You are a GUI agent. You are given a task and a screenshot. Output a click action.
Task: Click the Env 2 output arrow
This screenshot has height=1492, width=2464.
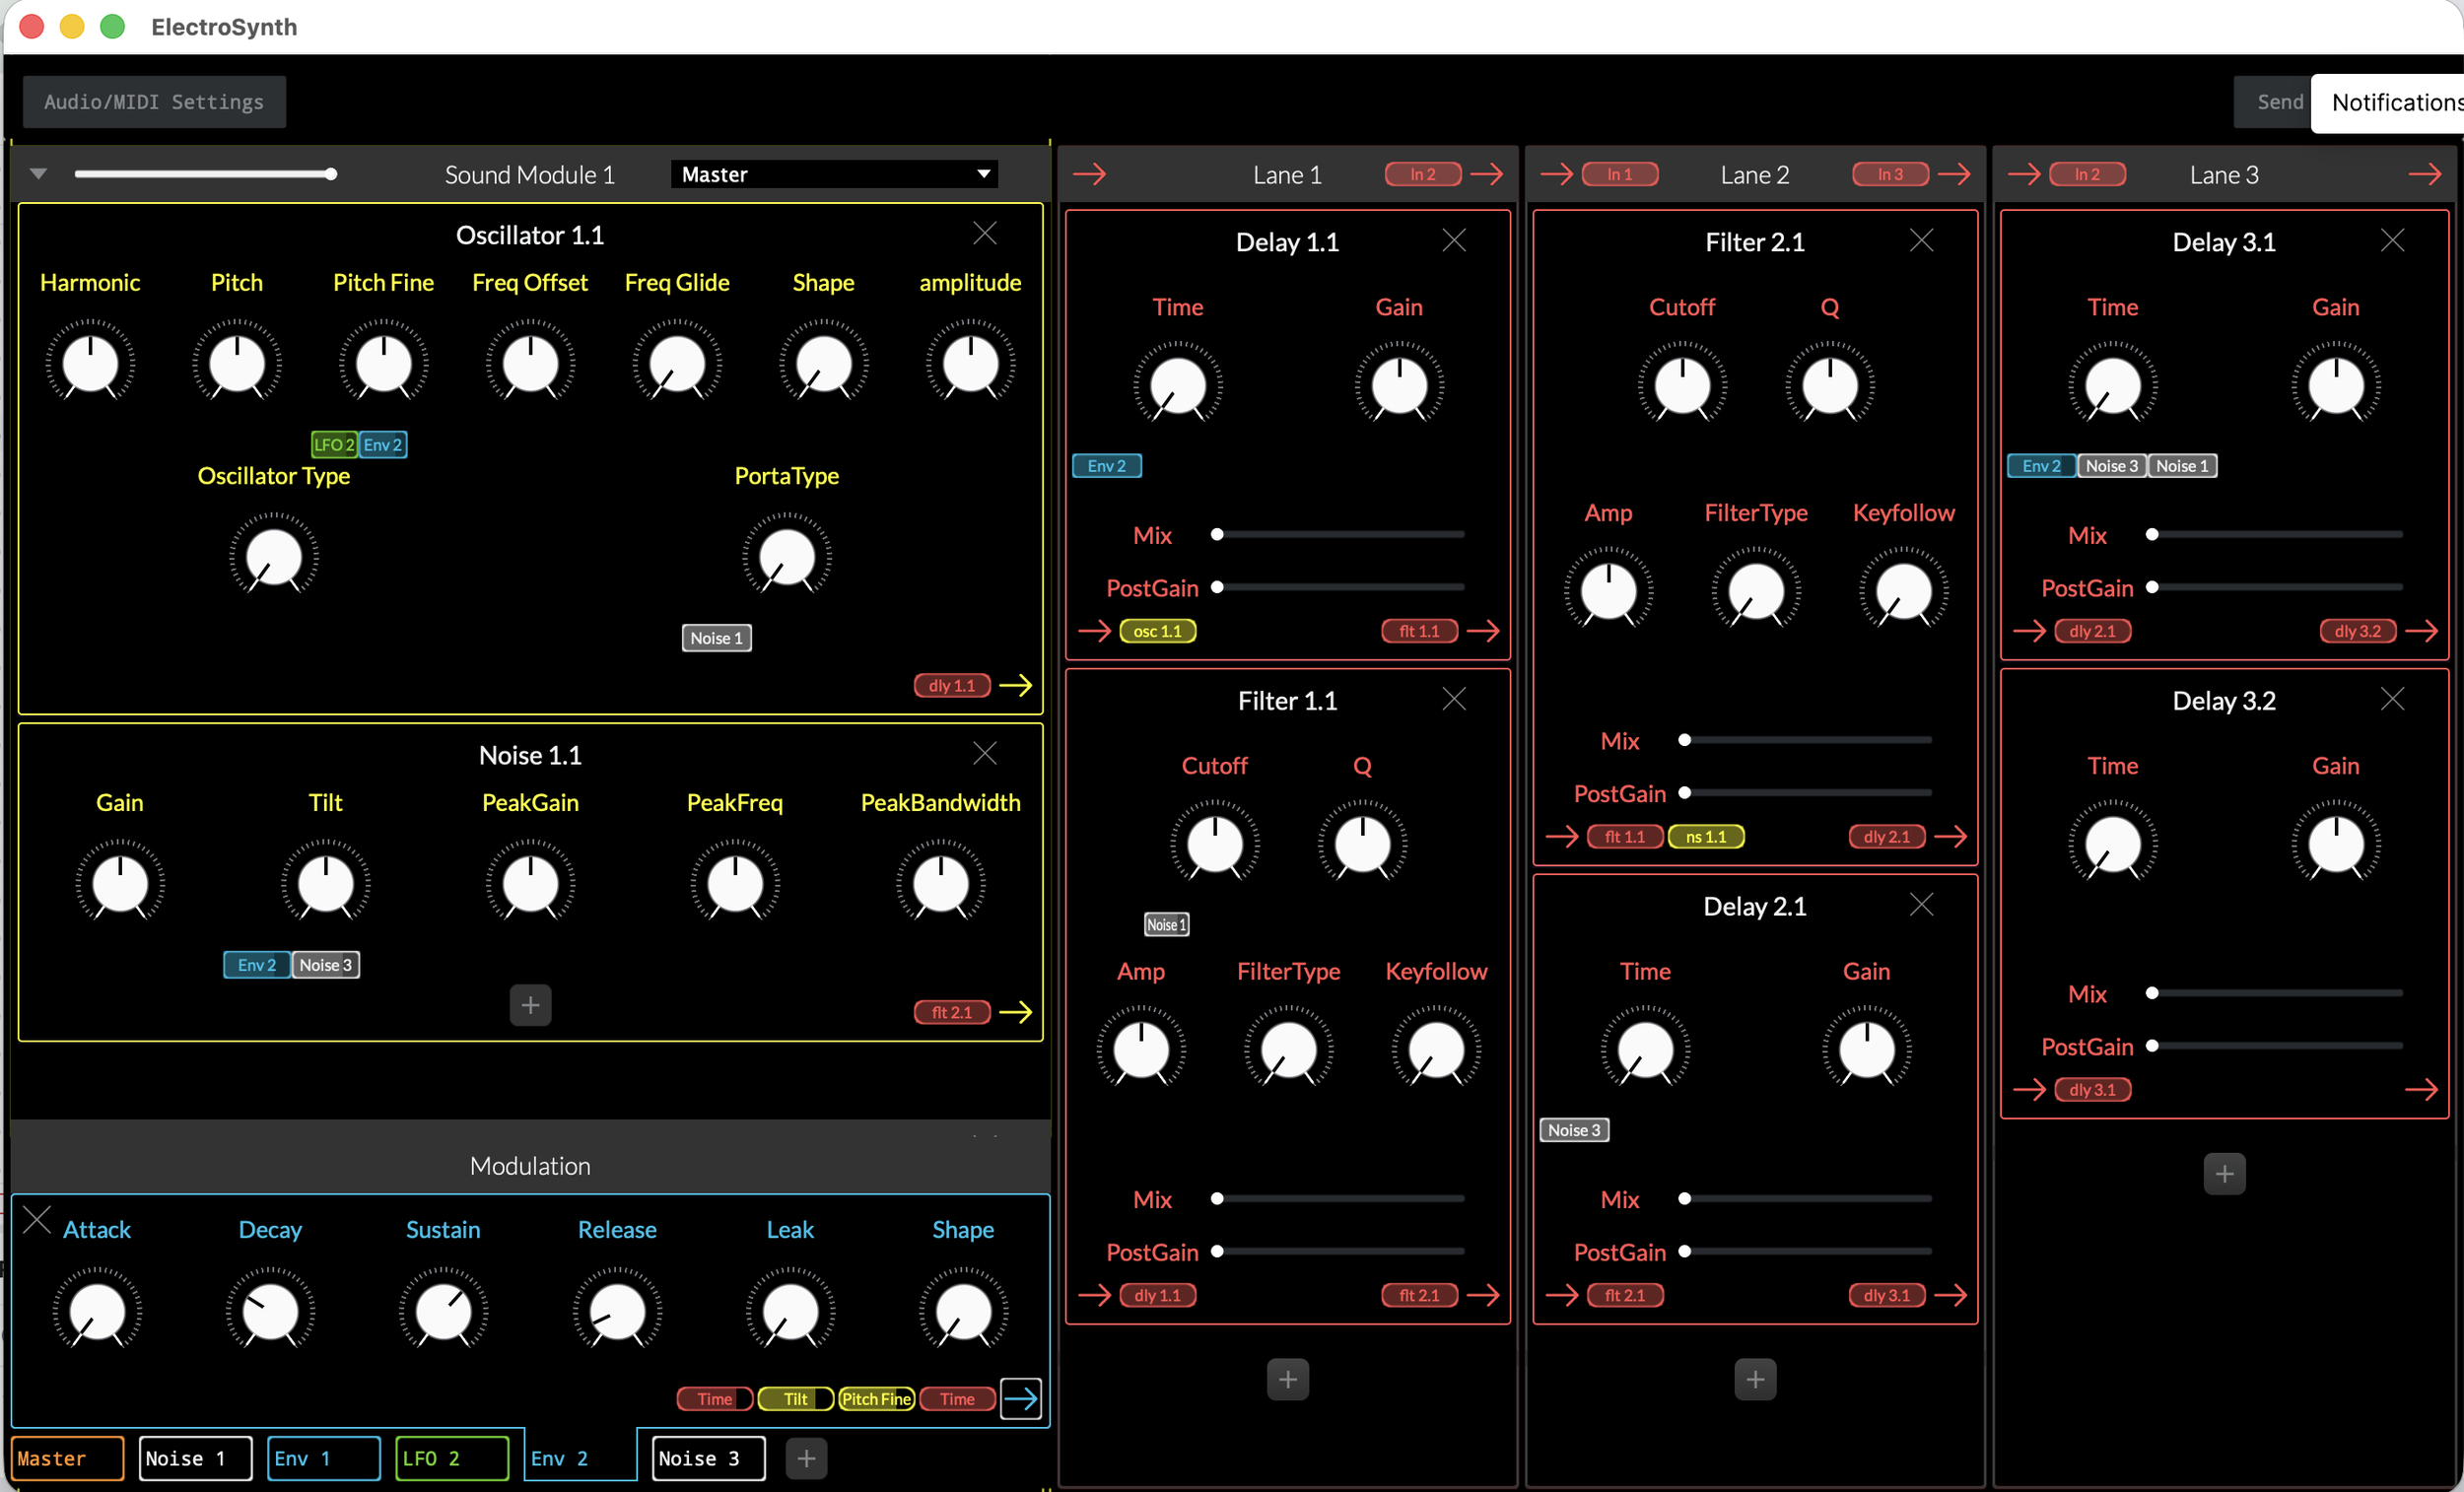(1020, 1398)
